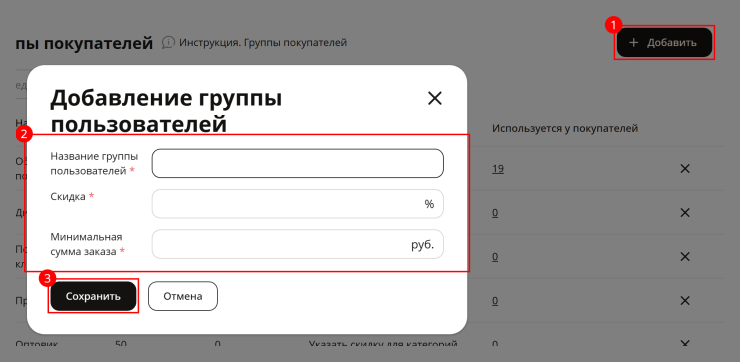Click the Указать скидку для категорий link
Image resolution: width=740 pixels, height=362 pixels.
(x=383, y=344)
